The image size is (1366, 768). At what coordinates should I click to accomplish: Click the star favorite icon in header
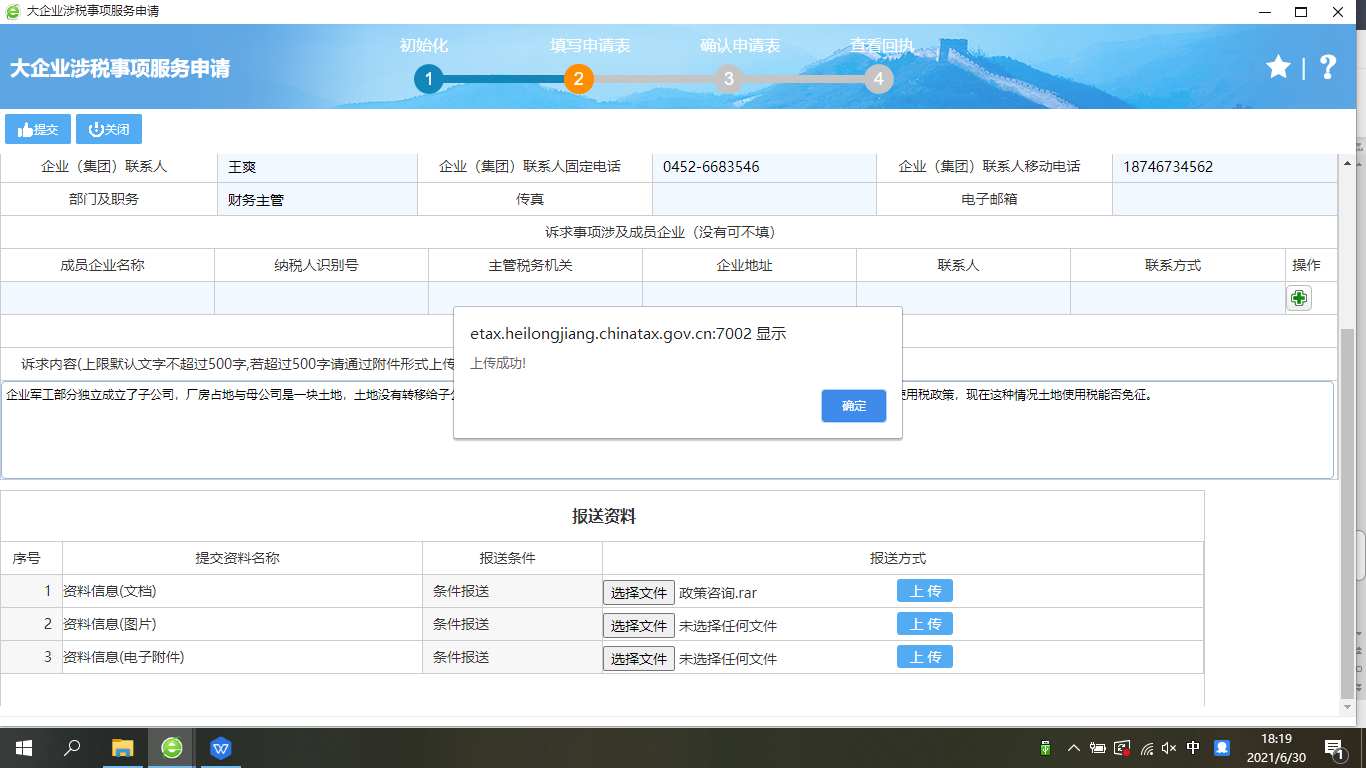1278,67
